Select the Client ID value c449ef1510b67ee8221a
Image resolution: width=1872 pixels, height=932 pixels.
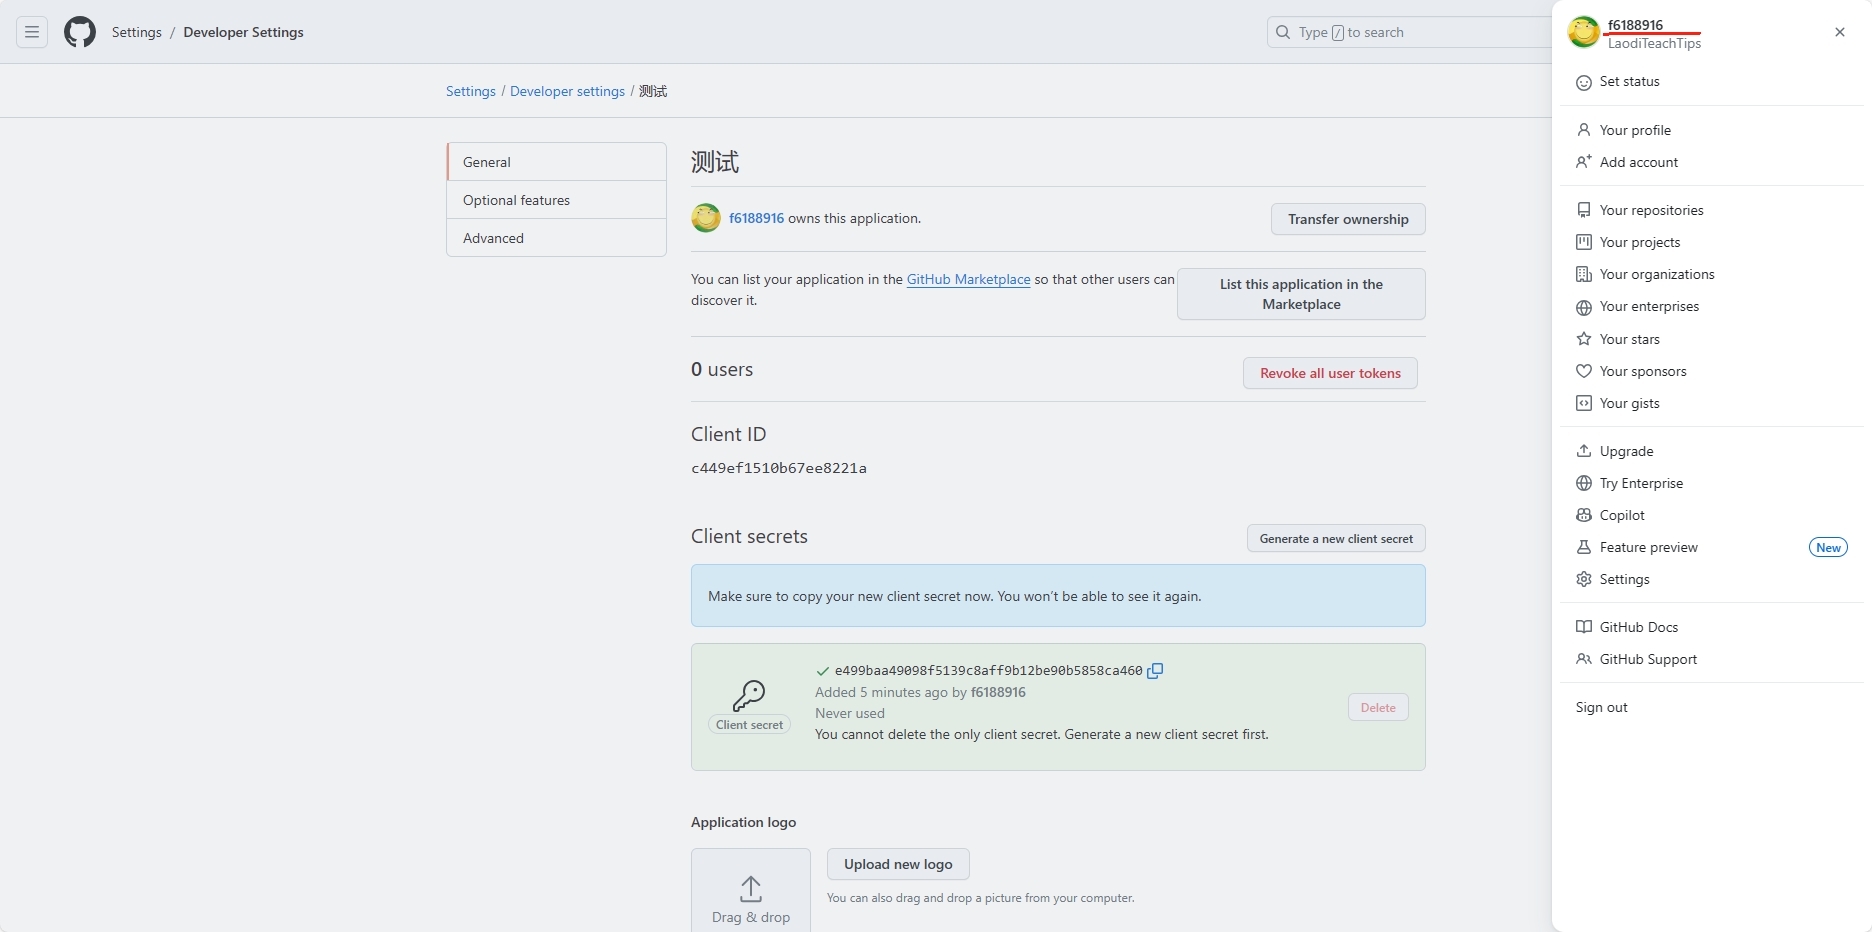tap(779, 468)
